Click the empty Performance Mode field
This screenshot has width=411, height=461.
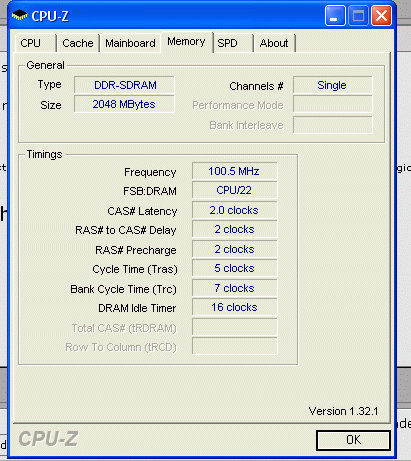[332, 104]
